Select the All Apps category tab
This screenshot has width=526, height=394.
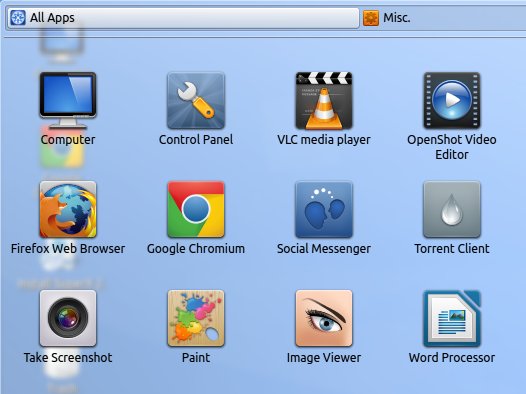click(183, 18)
